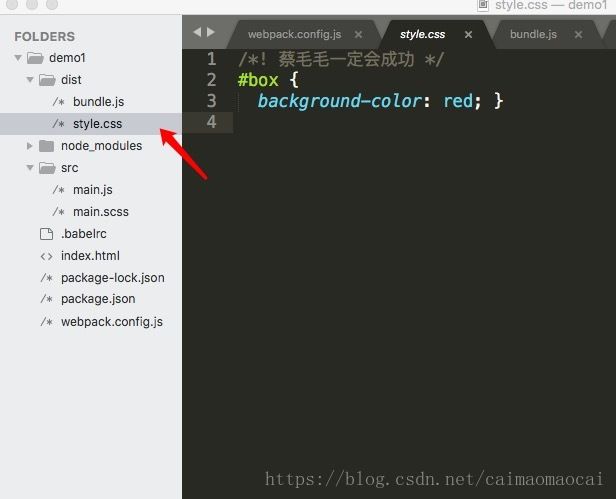Image resolution: width=616 pixels, height=499 pixels.
Task: Open package-lock.json in the sidebar
Action: [x=113, y=278]
